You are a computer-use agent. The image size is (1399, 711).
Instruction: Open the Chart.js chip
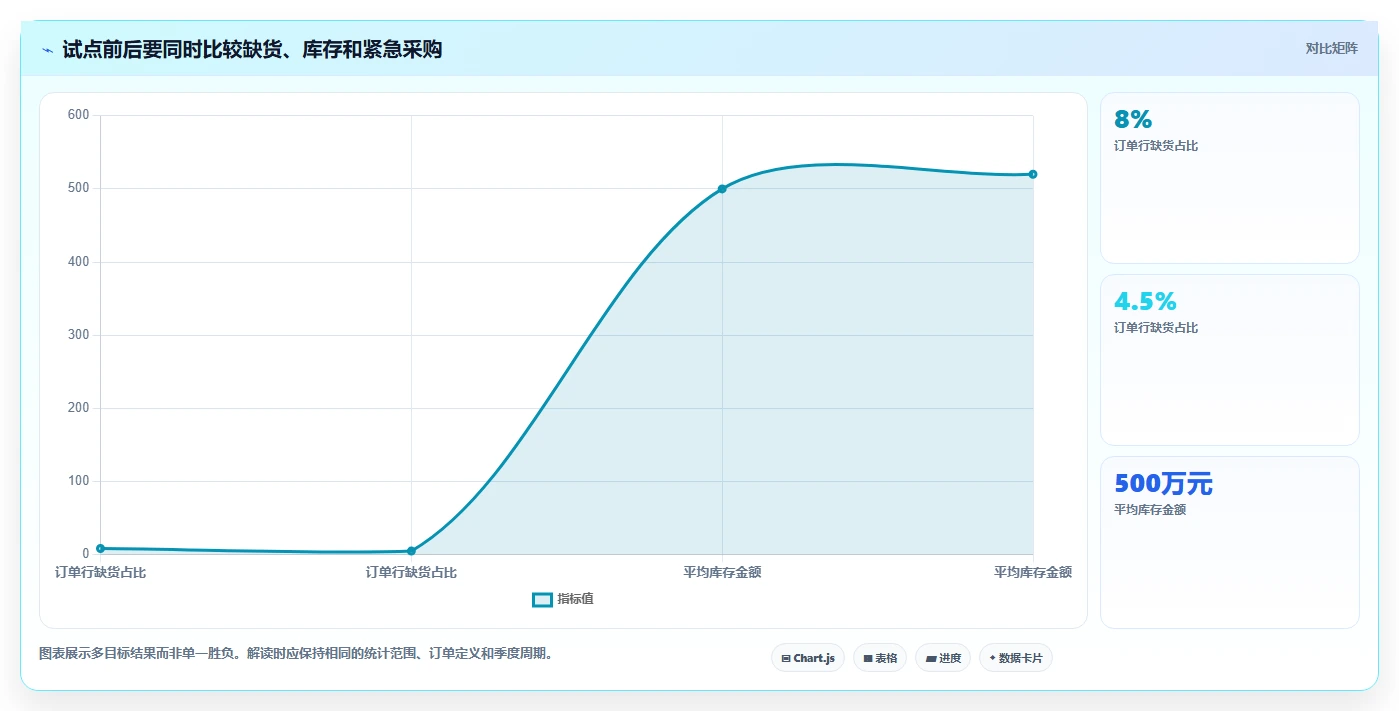tap(808, 658)
